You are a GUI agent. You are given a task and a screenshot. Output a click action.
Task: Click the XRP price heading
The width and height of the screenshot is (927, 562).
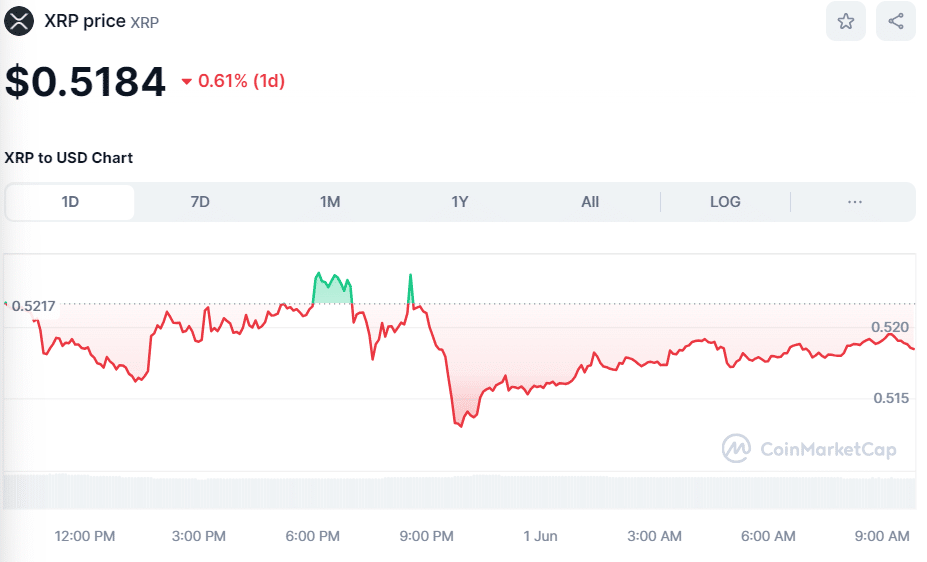pos(85,21)
